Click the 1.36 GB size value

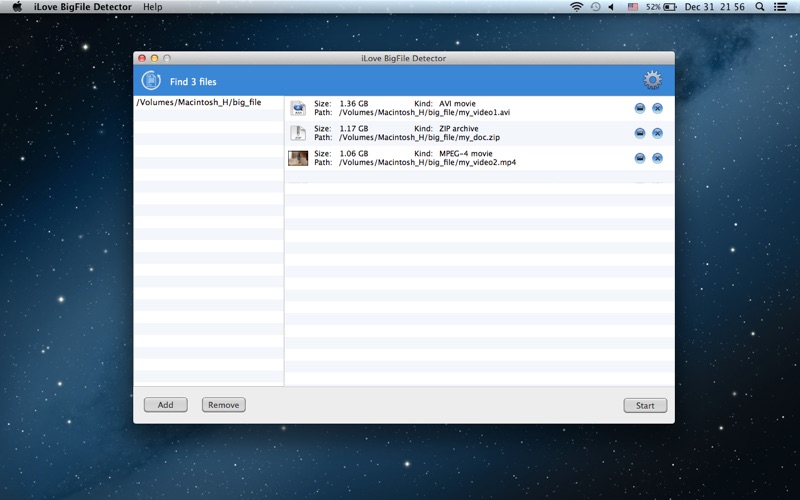point(354,104)
